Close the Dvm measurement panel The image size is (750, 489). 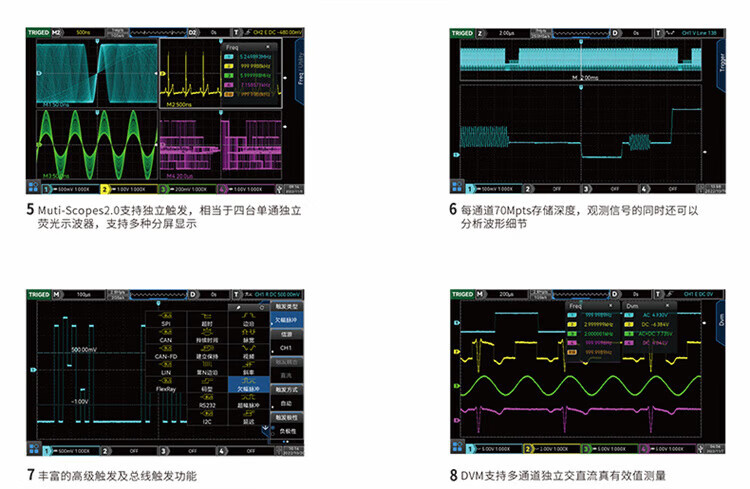pyautogui.click(x=668, y=306)
